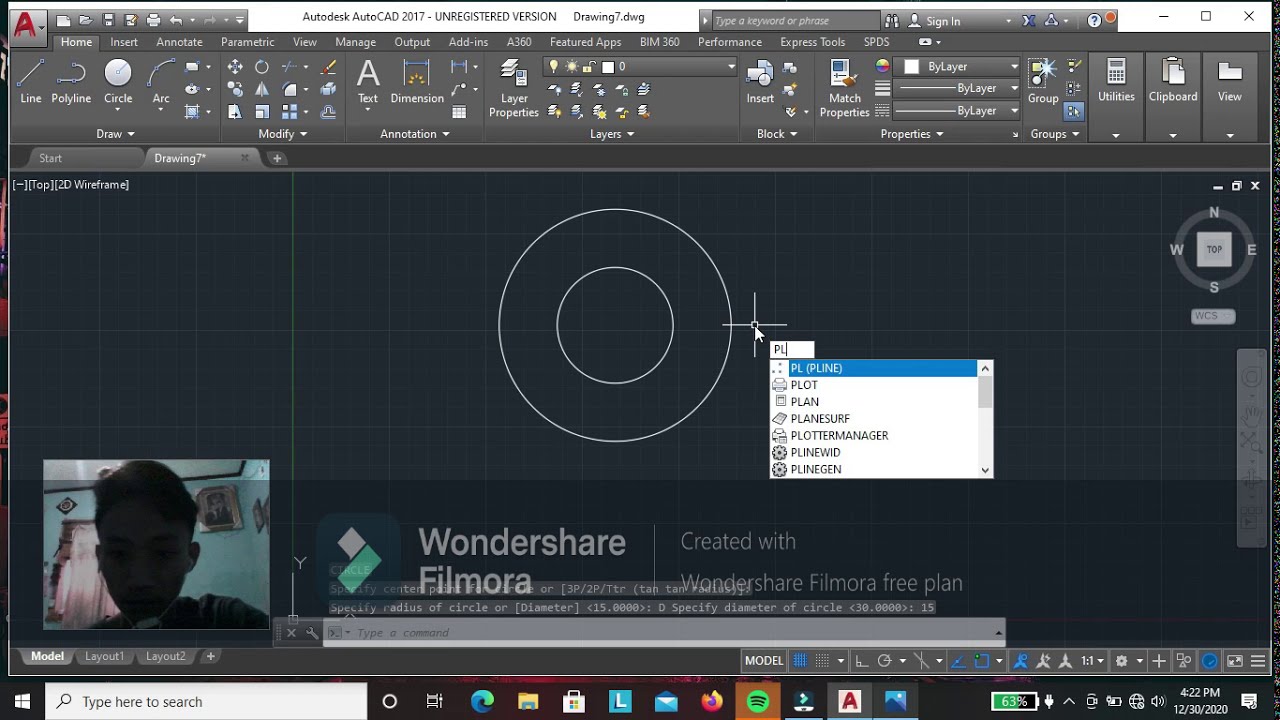
Task: Select the Line tool
Action: coord(31,82)
